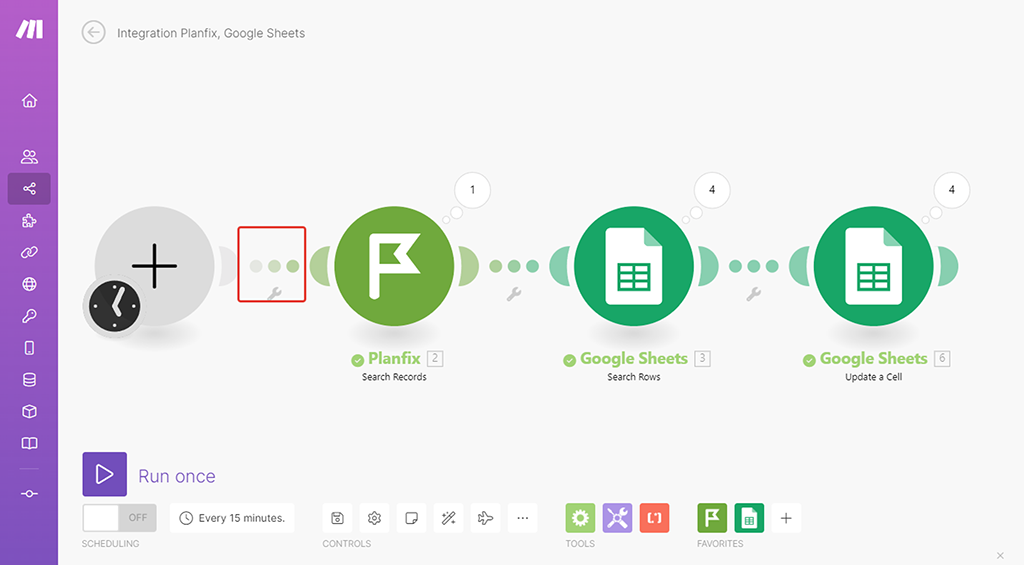Rename scenario title Integration Planfix, Google Sheets

tap(211, 33)
